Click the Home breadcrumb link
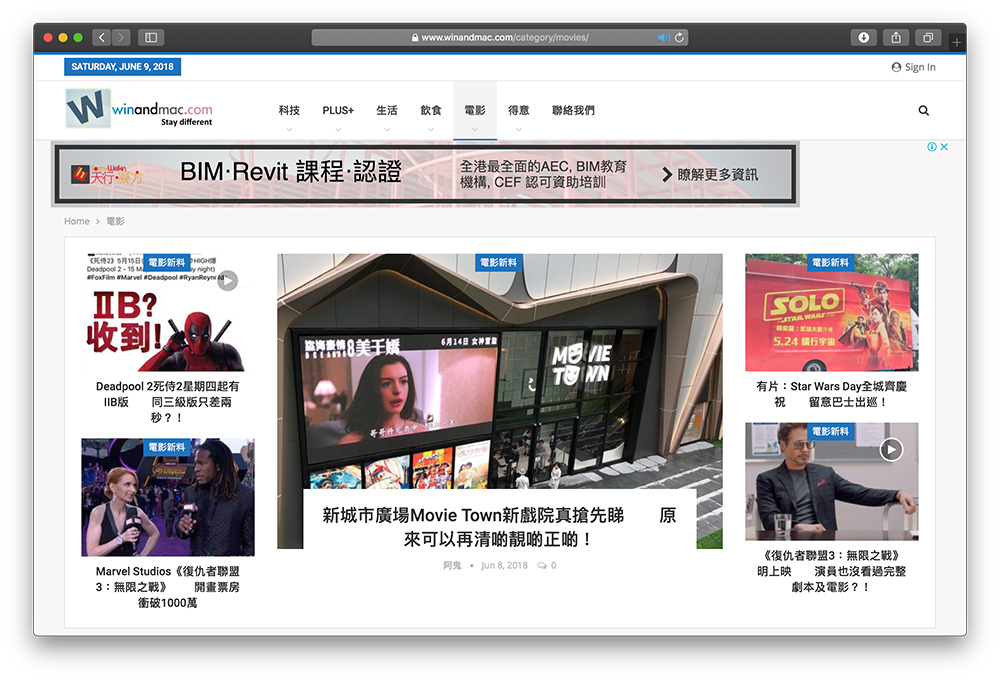Screen dimensions: 1000x680 [77, 221]
